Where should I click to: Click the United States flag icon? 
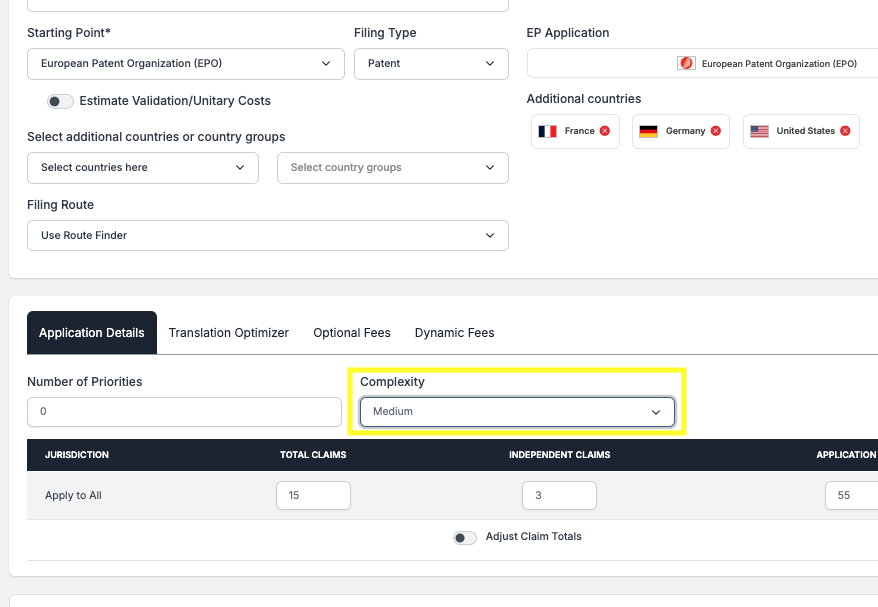[x=759, y=131]
